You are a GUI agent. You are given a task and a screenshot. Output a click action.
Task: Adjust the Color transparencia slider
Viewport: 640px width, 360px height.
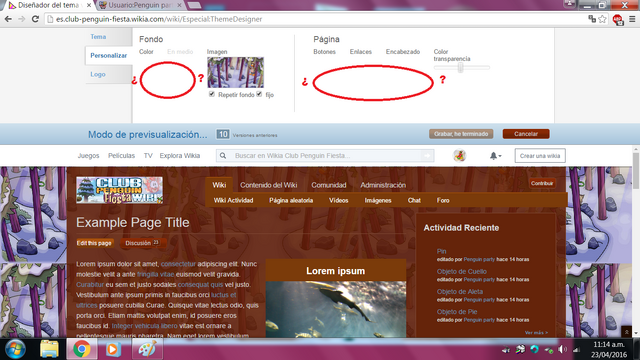[x=461, y=67]
